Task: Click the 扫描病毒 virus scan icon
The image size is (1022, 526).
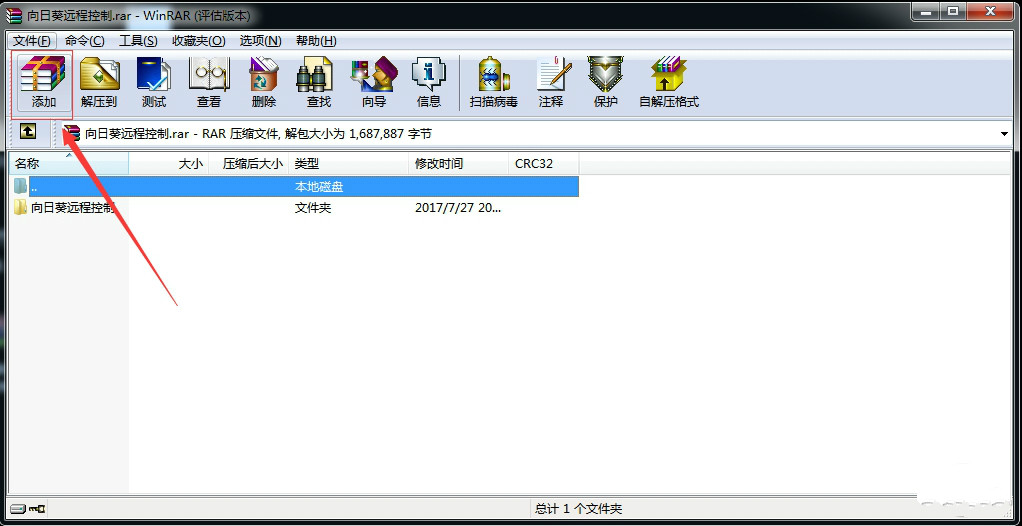Action: pos(493,83)
